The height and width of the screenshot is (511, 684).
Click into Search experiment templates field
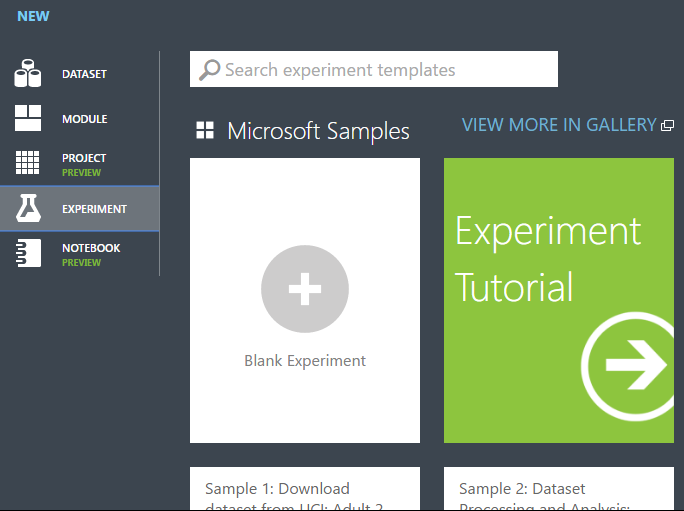(374, 69)
